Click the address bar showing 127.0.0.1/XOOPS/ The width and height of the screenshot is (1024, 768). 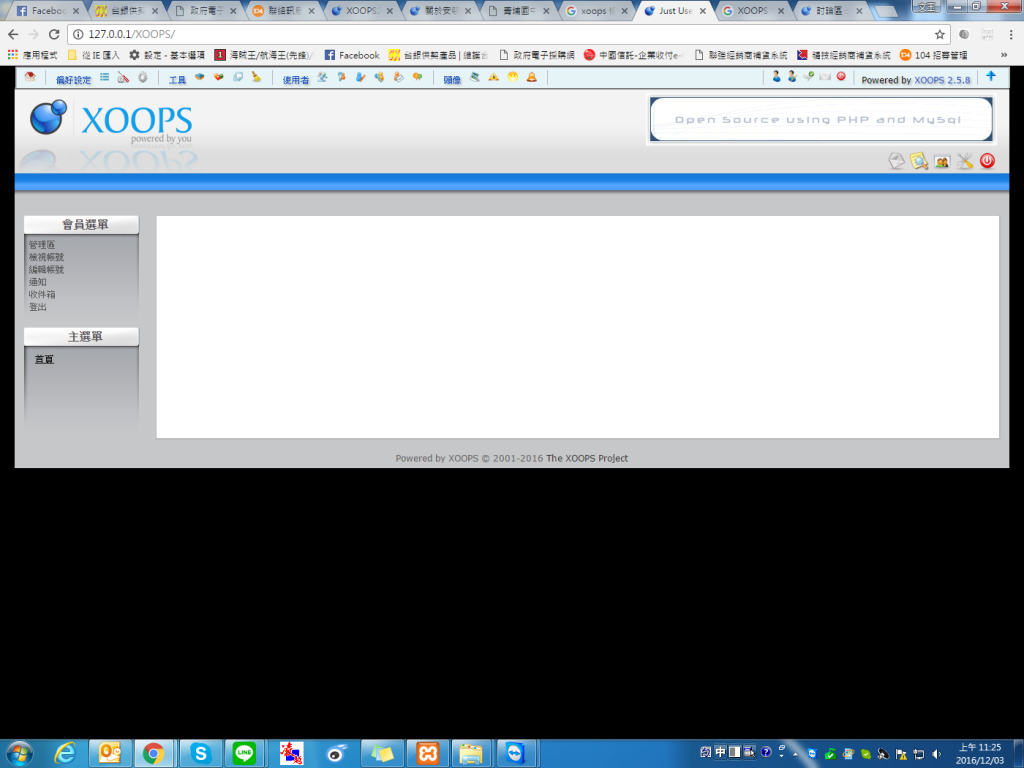[500, 34]
